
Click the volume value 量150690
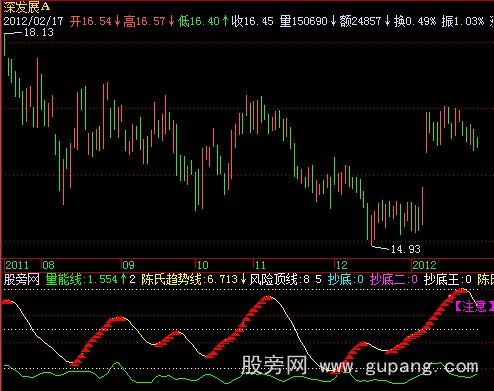304,21
